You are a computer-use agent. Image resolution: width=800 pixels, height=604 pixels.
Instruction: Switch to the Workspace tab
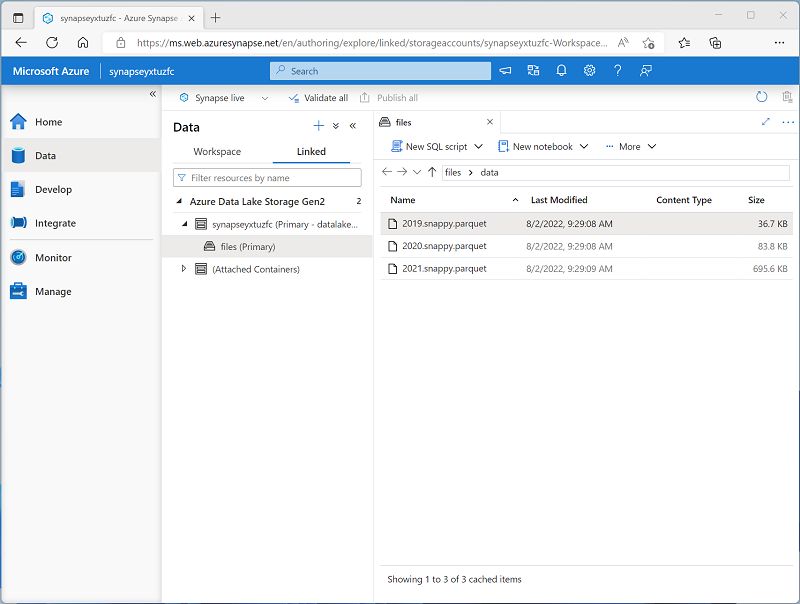[x=217, y=152]
